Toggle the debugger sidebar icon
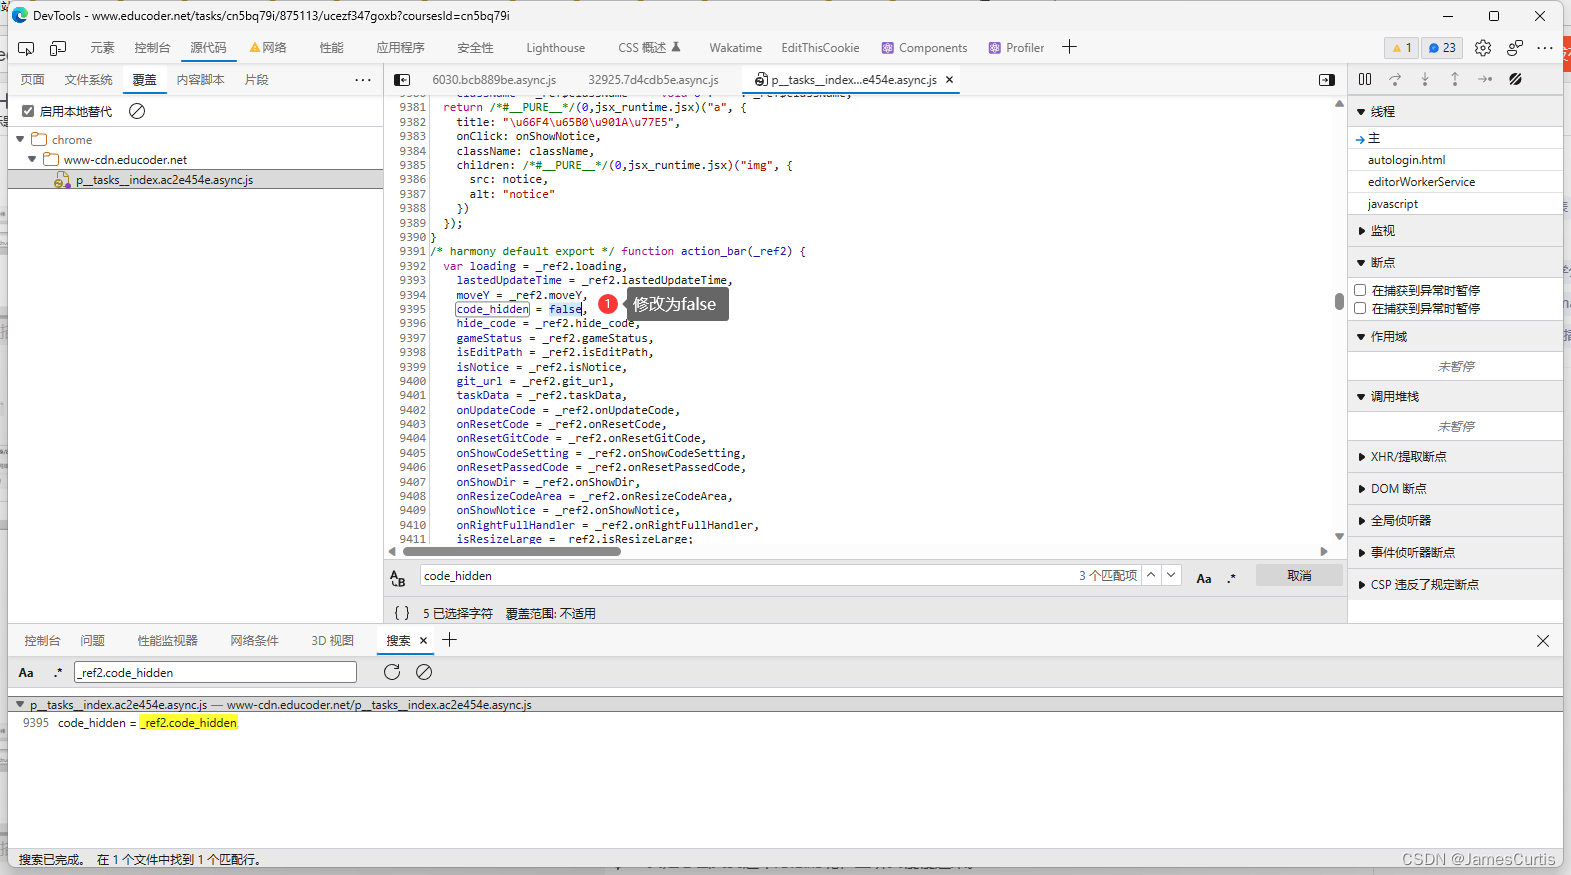This screenshot has width=1571, height=875. tap(1327, 80)
